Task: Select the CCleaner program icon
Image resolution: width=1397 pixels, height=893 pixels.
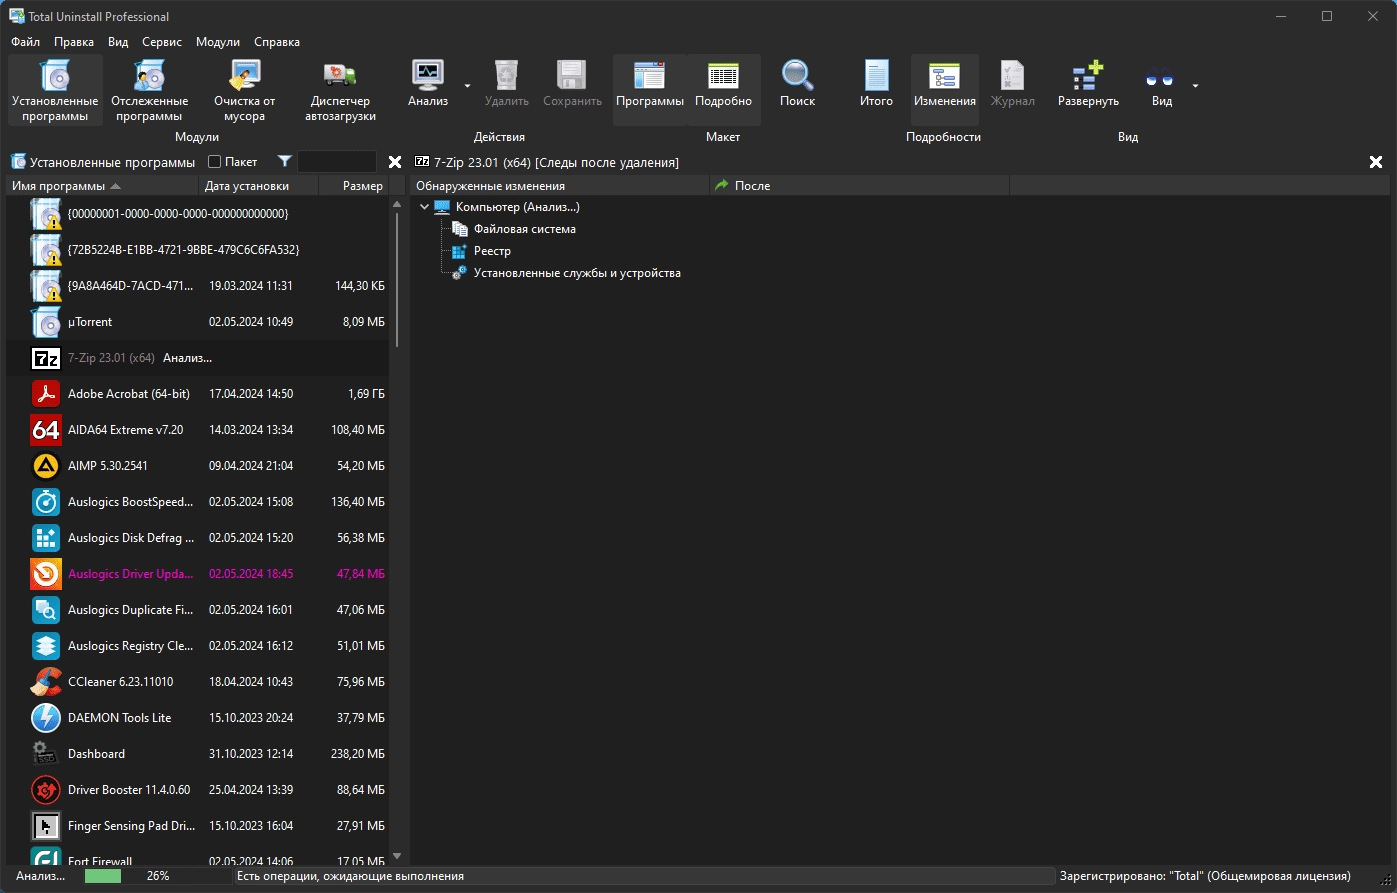Action: click(x=46, y=682)
